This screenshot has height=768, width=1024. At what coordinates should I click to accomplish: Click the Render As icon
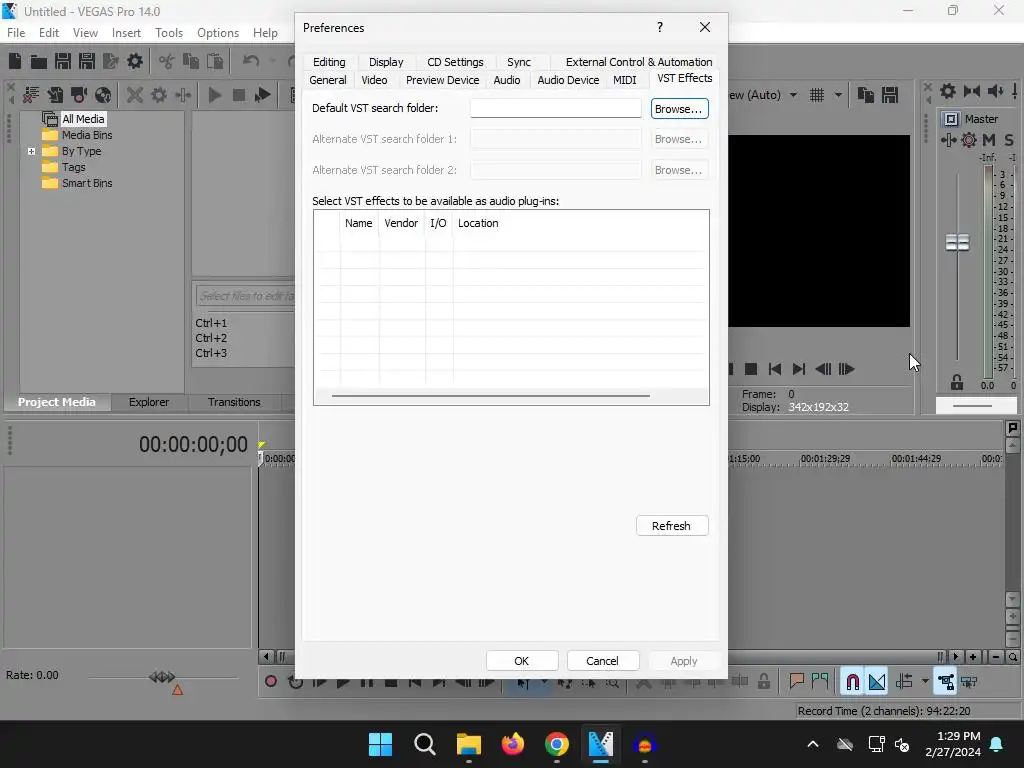pos(111,61)
